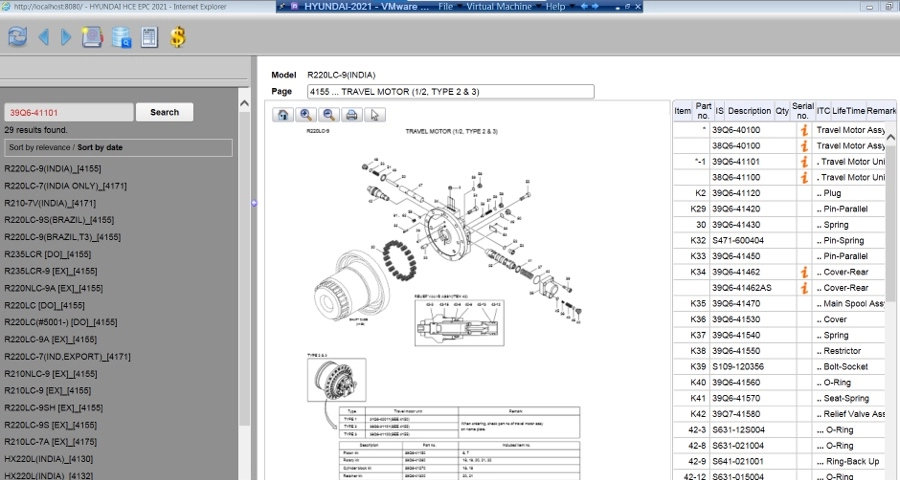Open result R220LC(#5001-) [DO]_[4155]
The width and height of the screenshot is (900, 480).
[61, 322]
